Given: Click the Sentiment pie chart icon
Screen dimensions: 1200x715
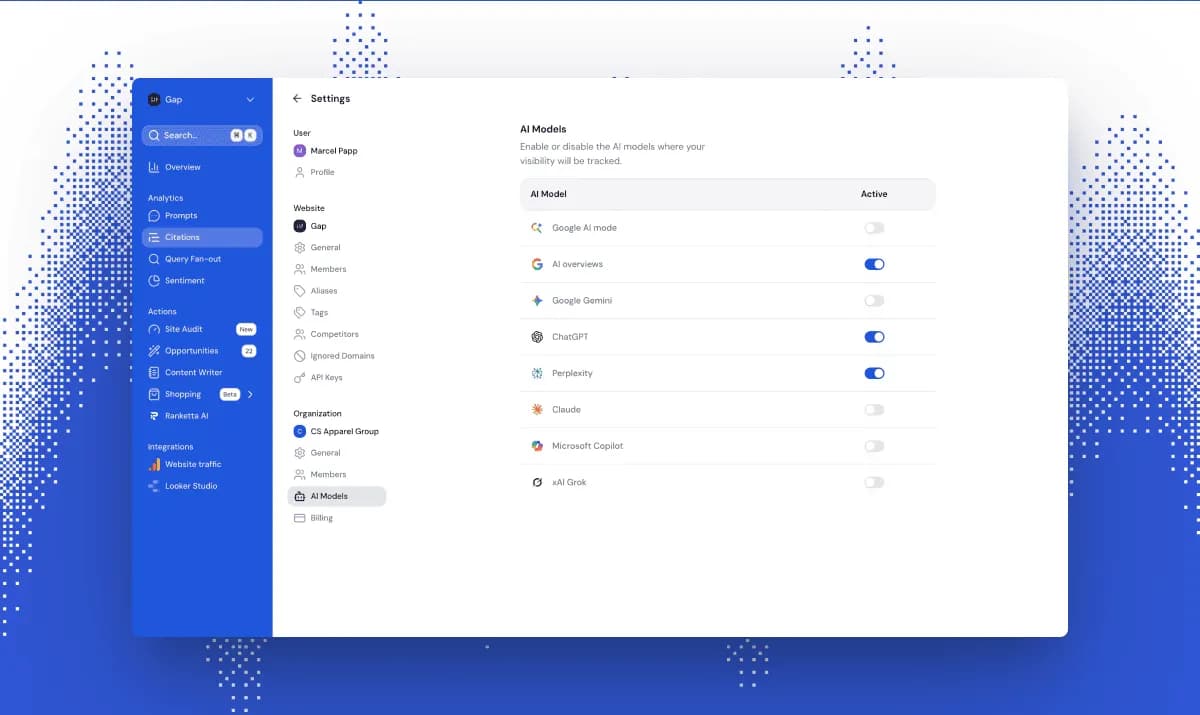Looking at the screenshot, I should (x=154, y=281).
